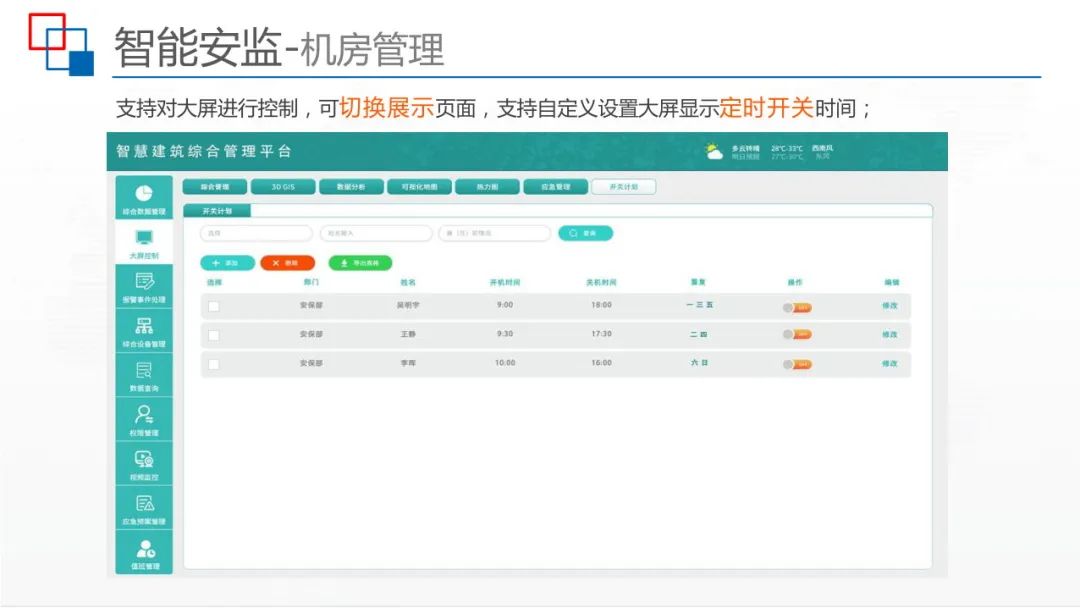Open the 3D GIS tab
Image resolution: width=1080 pixels, height=608 pixels.
[285, 186]
